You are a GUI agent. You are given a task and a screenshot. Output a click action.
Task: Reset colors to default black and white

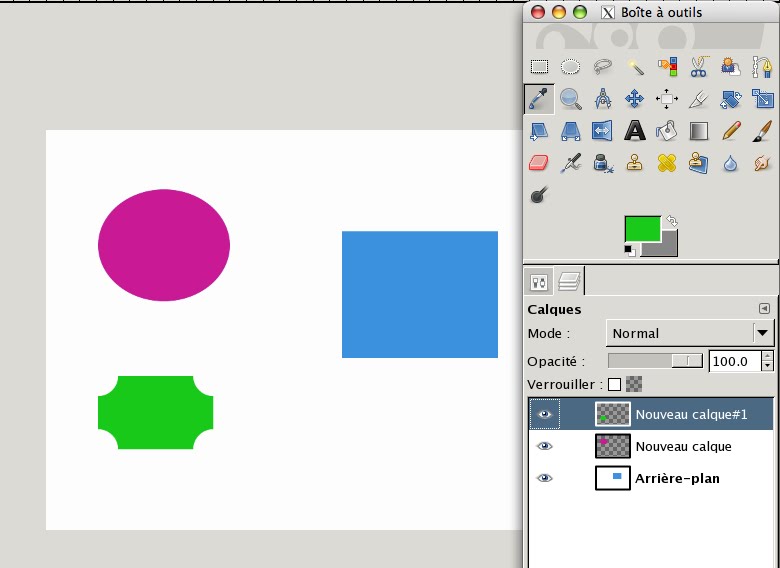pos(630,251)
